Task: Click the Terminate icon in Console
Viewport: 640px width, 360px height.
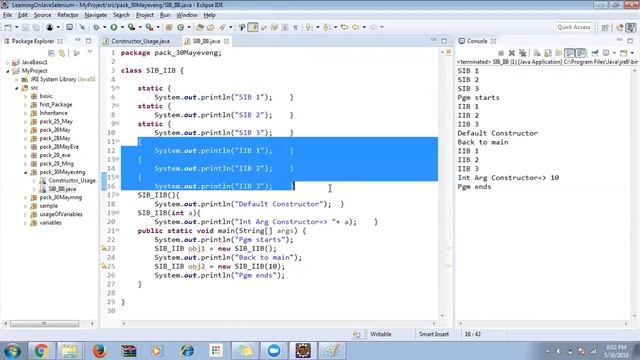Action: coord(501,53)
